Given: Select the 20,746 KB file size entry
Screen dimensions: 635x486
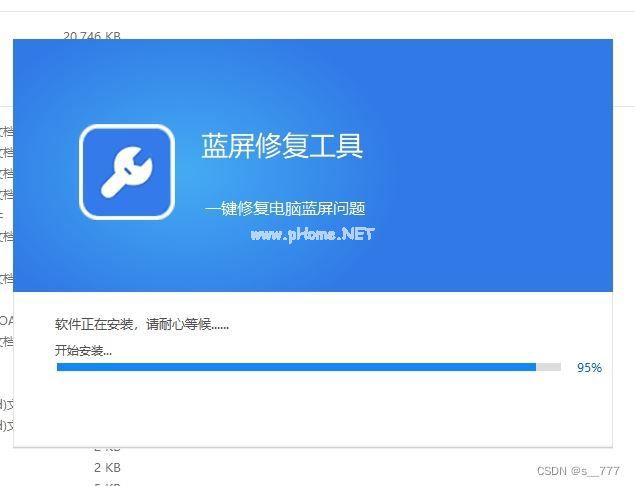Looking at the screenshot, I should point(92,36).
